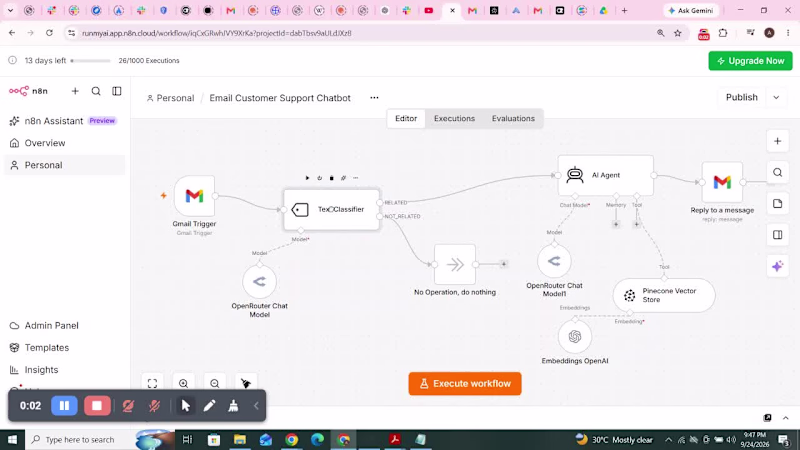Add a node after No Operation plus
The width and height of the screenshot is (800, 450).
coord(504,264)
